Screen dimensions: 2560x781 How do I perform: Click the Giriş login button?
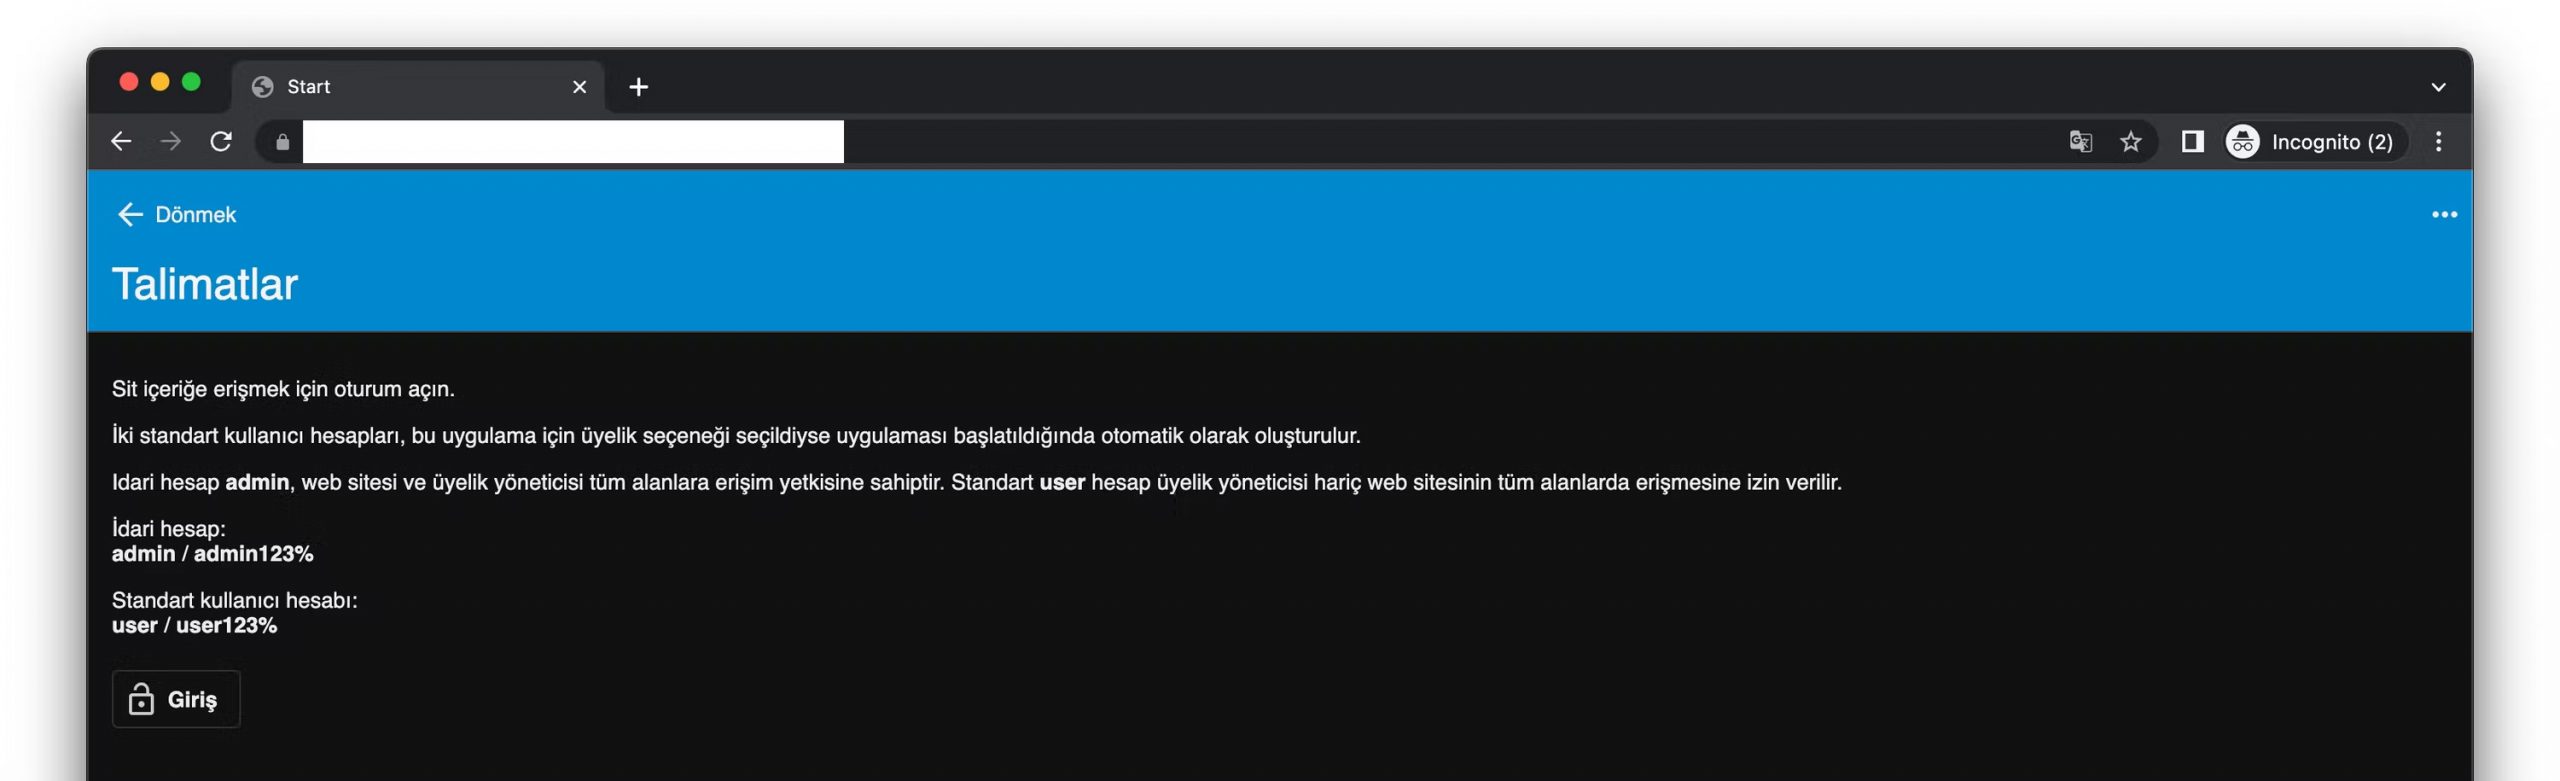(x=176, y=699)
